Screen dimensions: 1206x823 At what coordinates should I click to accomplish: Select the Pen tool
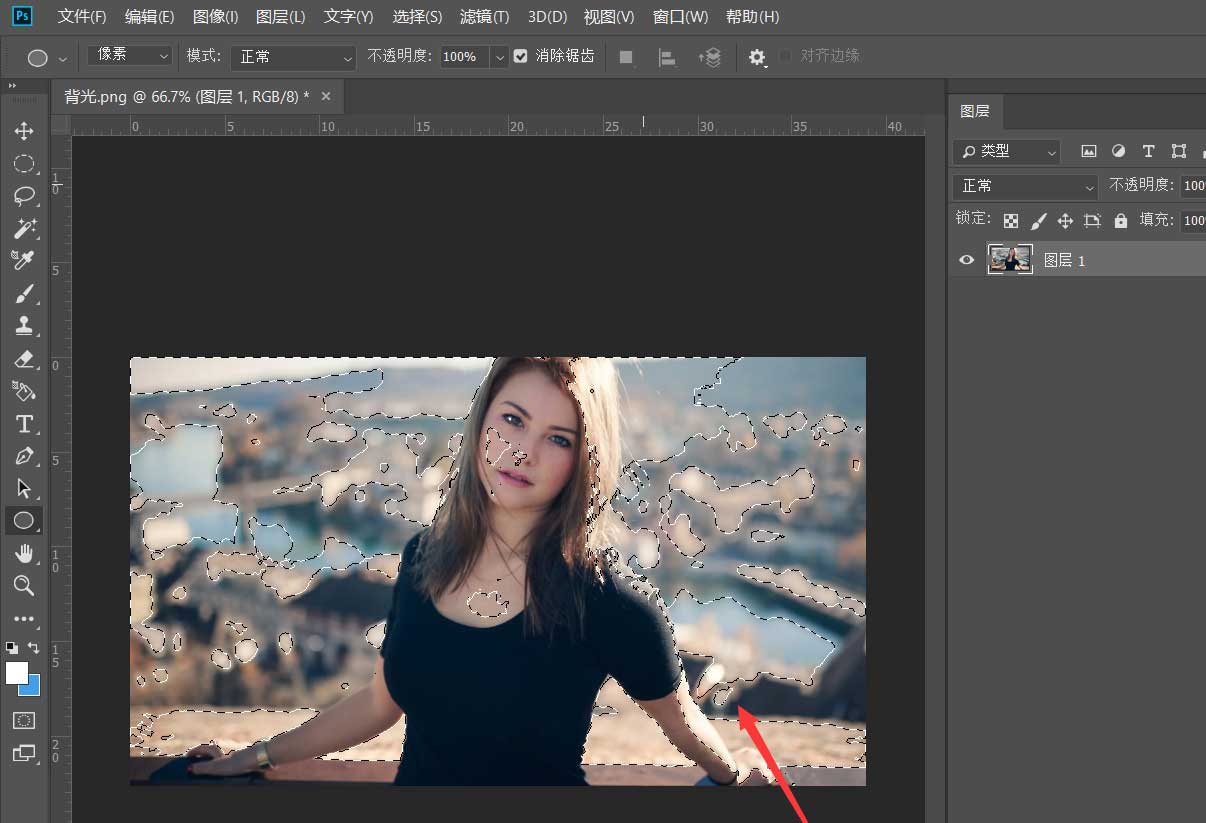coord(25,456)
